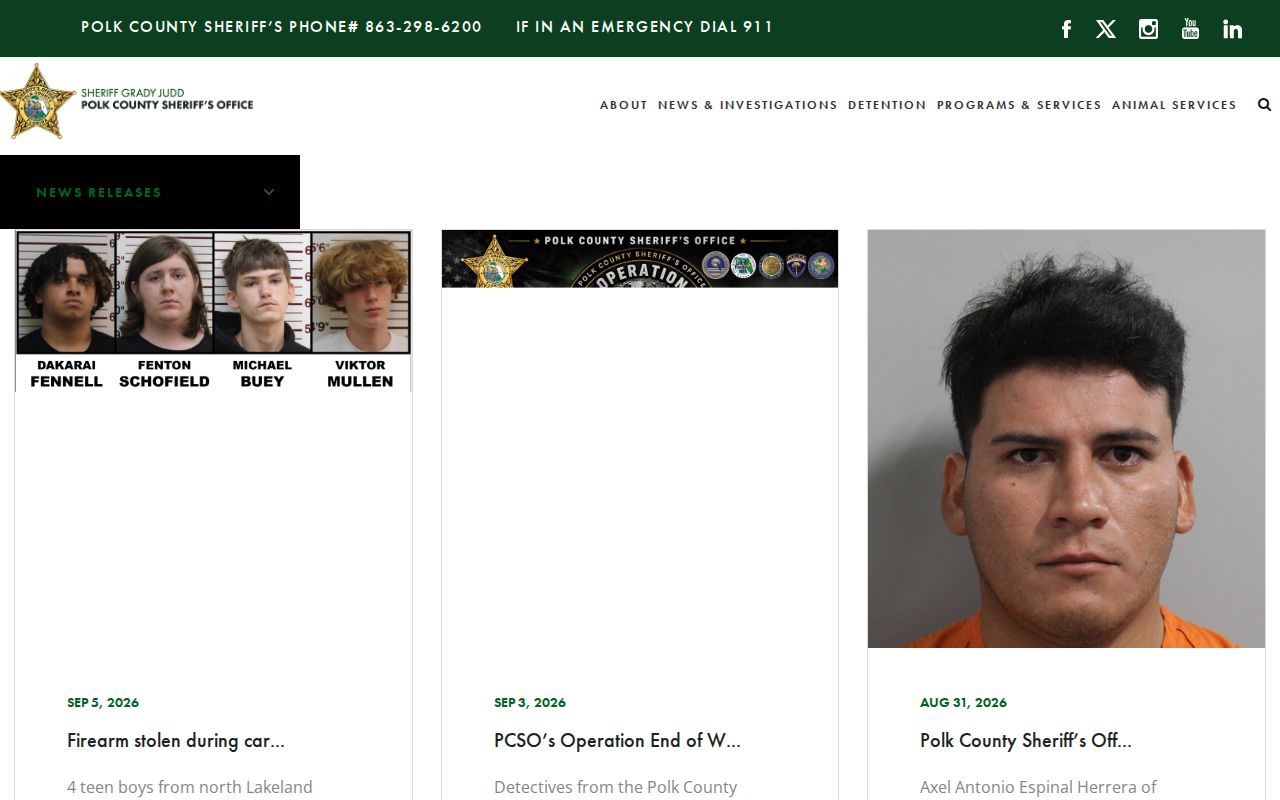This screenshot has height=800, width=1280.
Task: Open the About menu
Action: click(624, 105)
